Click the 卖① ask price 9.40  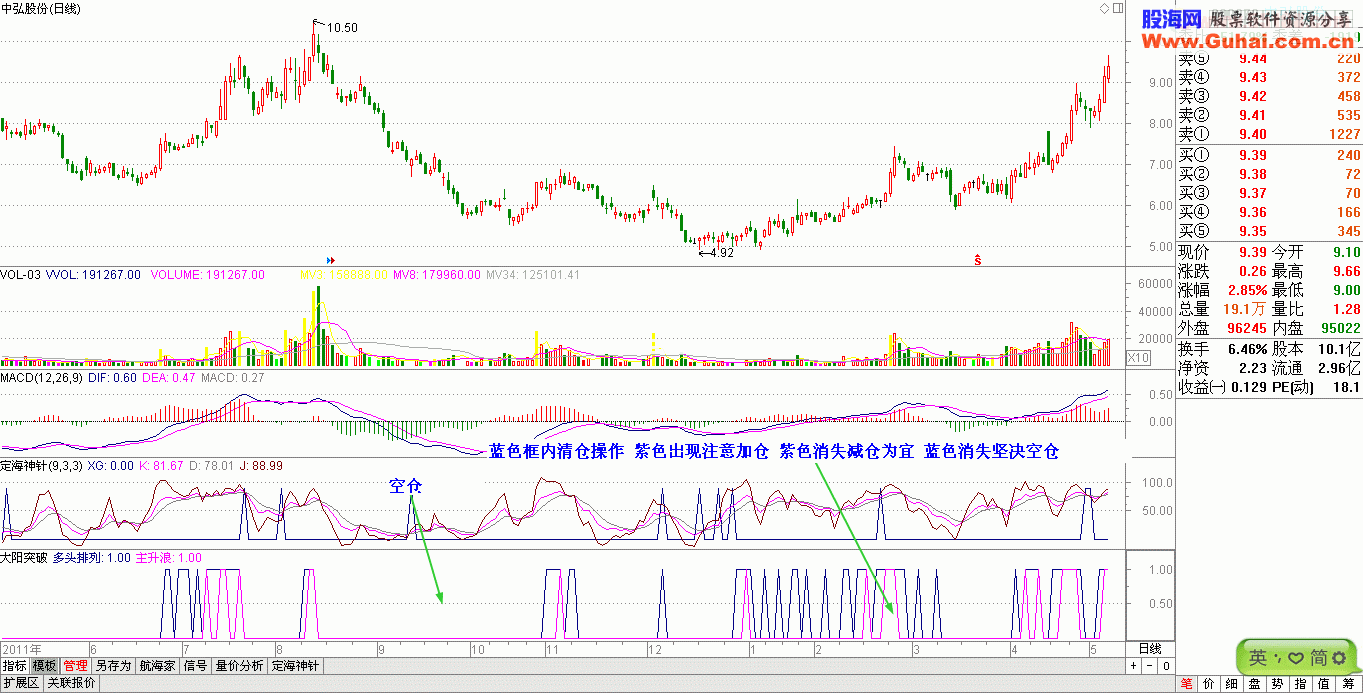coord(1253,134)
